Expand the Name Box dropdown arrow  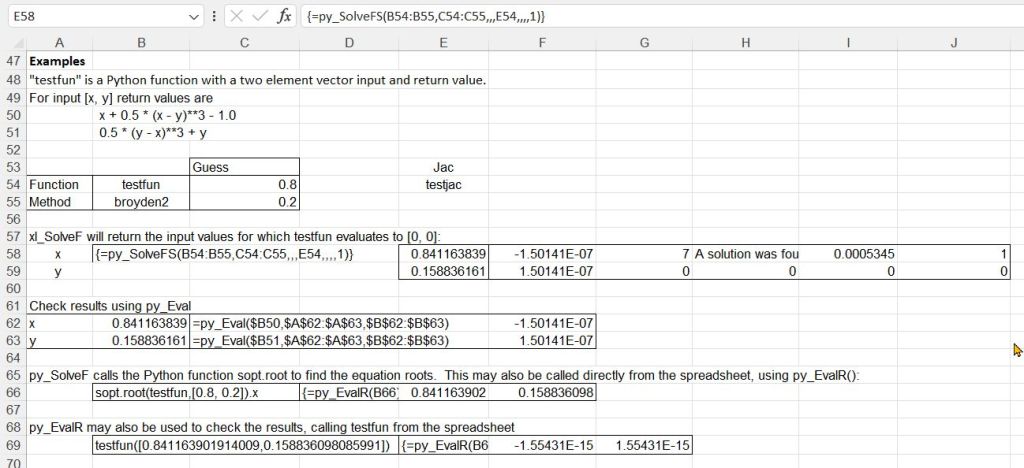[x=194, y=17]
